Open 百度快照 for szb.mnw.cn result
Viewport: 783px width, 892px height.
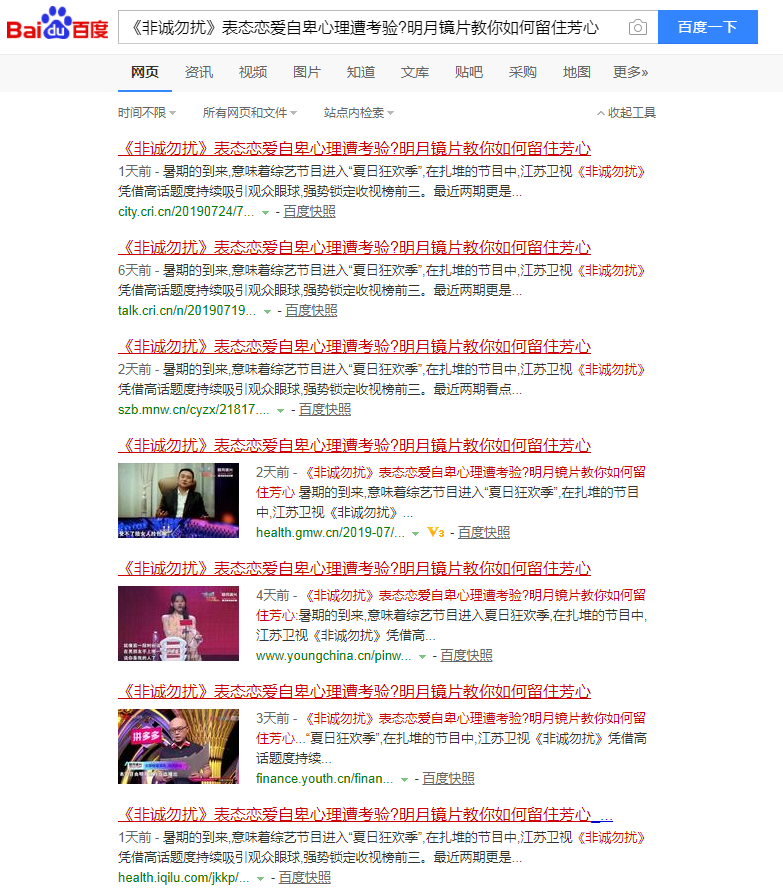click(325, 410)
